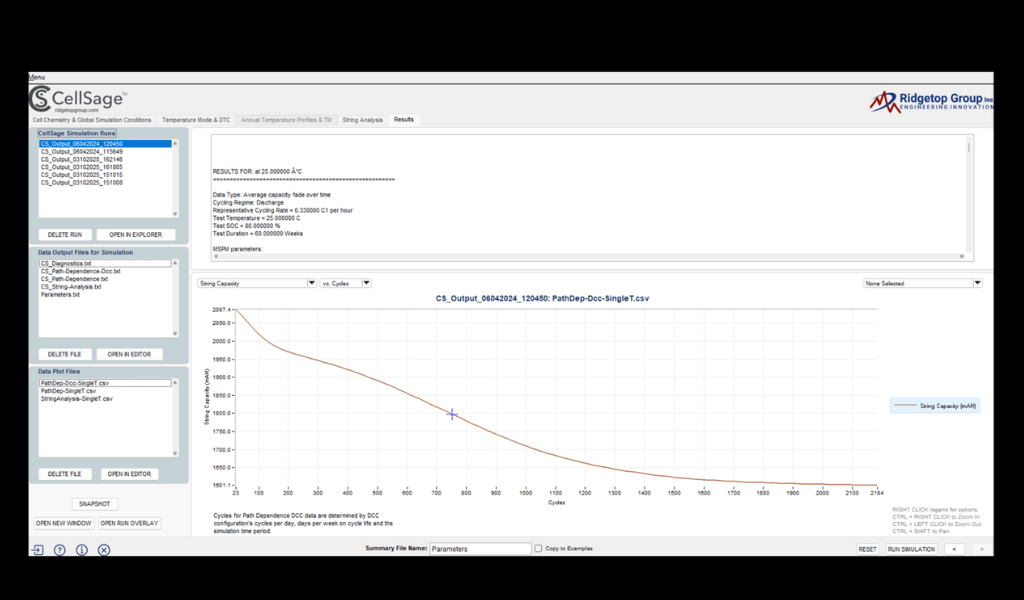Image resolution: width=1024 pixels, height=600 pixels.
Task: Click the Summary File Name input field
Action: coord(480,549)
